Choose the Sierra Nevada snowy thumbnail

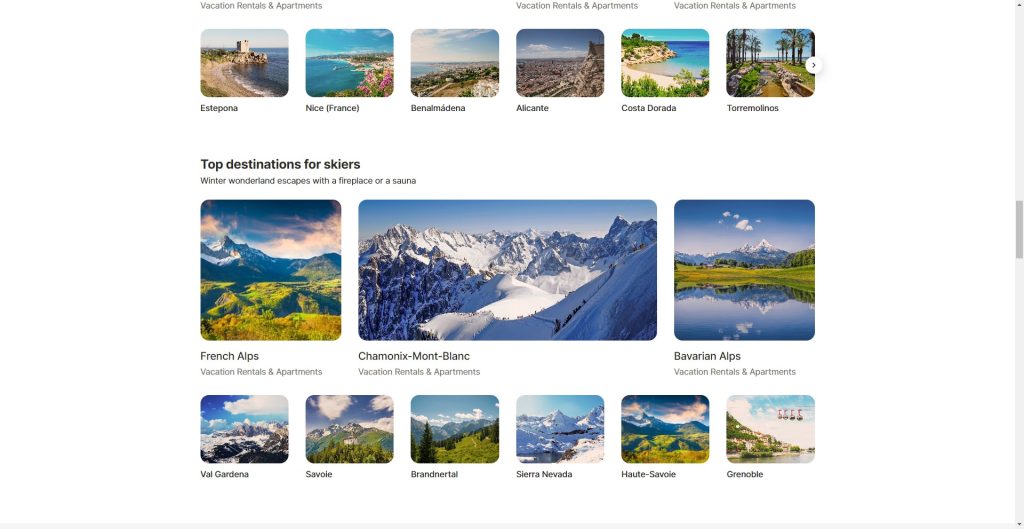560,429
